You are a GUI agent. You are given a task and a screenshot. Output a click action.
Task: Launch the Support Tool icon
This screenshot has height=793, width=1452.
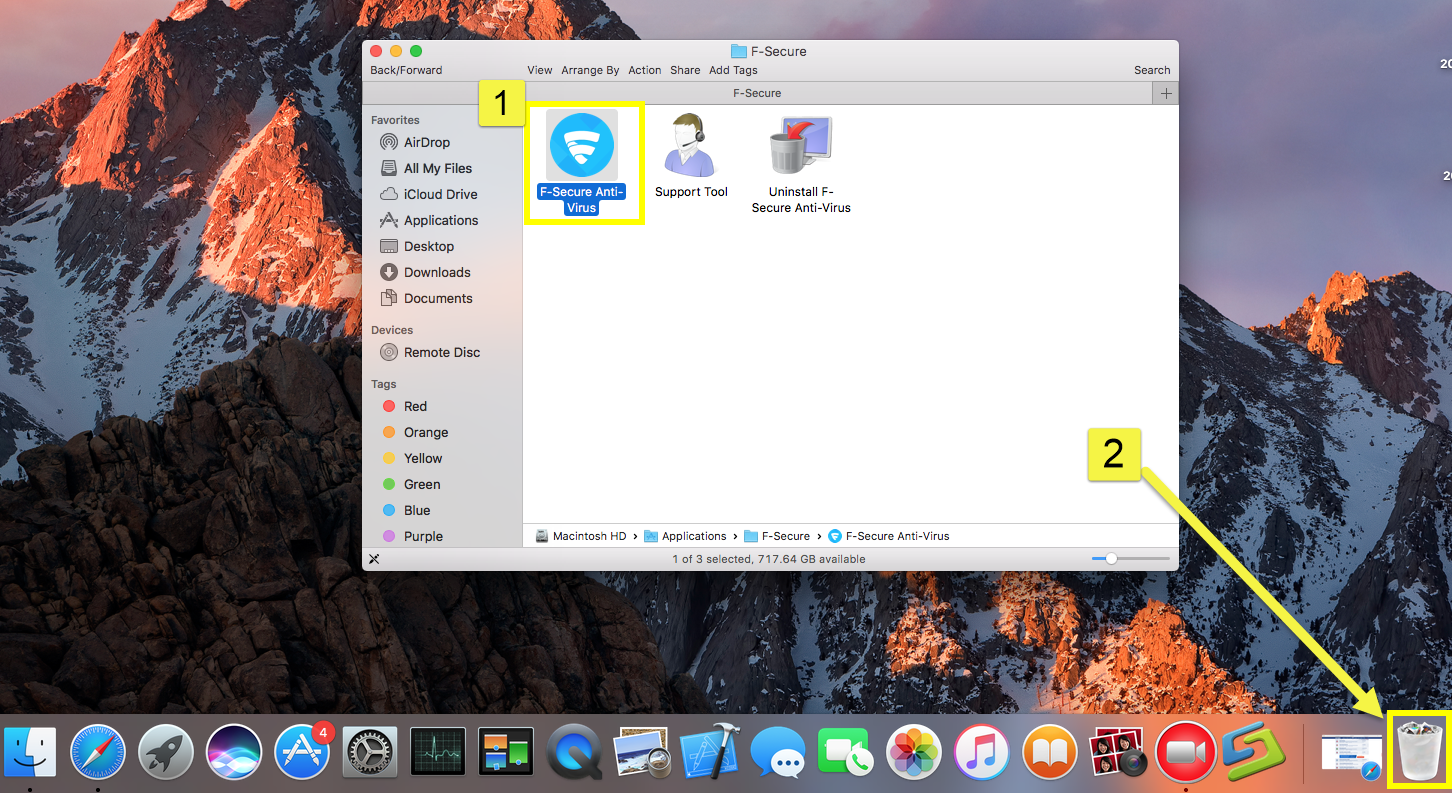pos(691,146)
